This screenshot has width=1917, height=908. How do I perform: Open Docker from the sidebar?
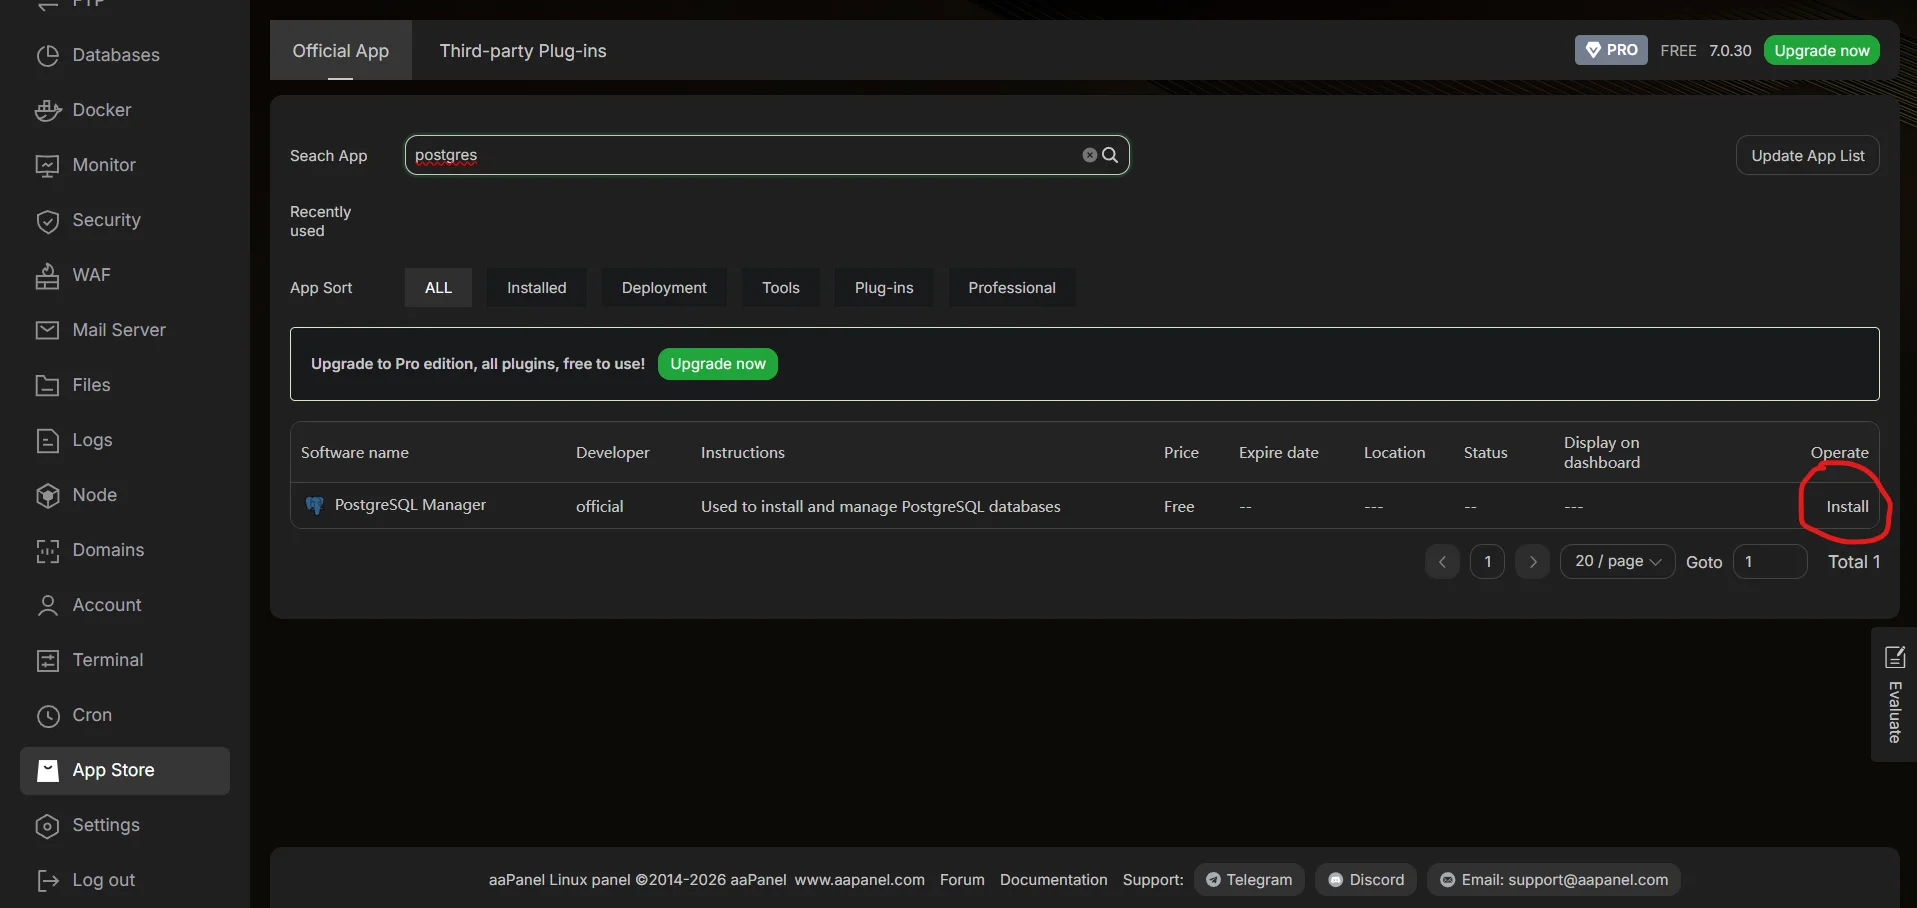[x=101, y=110]
